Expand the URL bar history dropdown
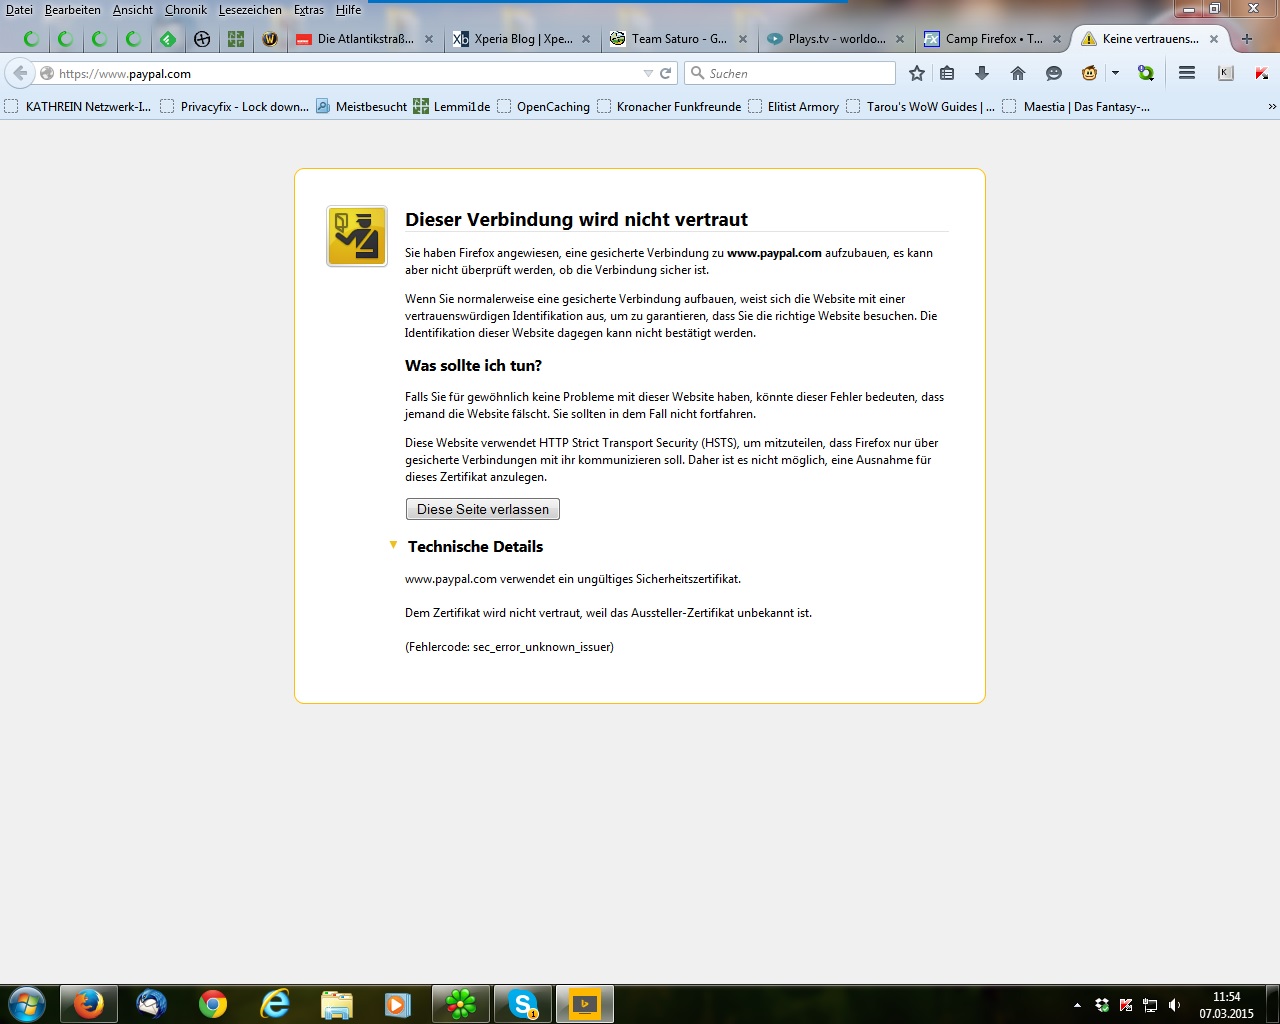The image size is (1280, 1024). 648,73
